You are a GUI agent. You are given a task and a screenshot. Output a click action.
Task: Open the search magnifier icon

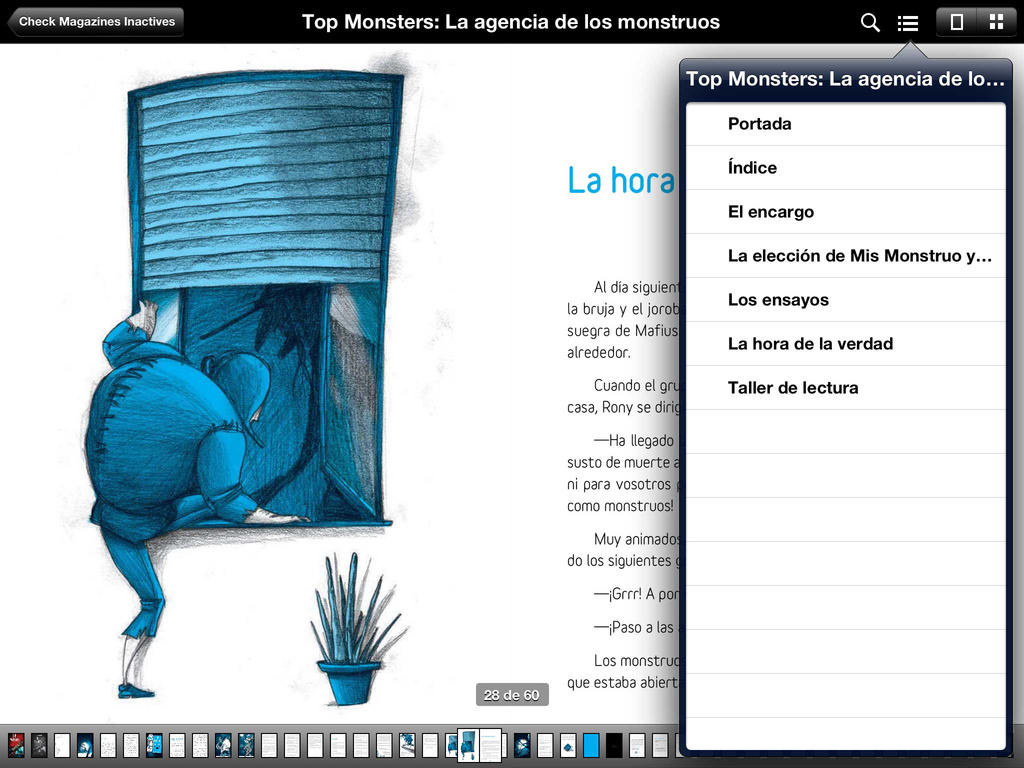point(870,22)
